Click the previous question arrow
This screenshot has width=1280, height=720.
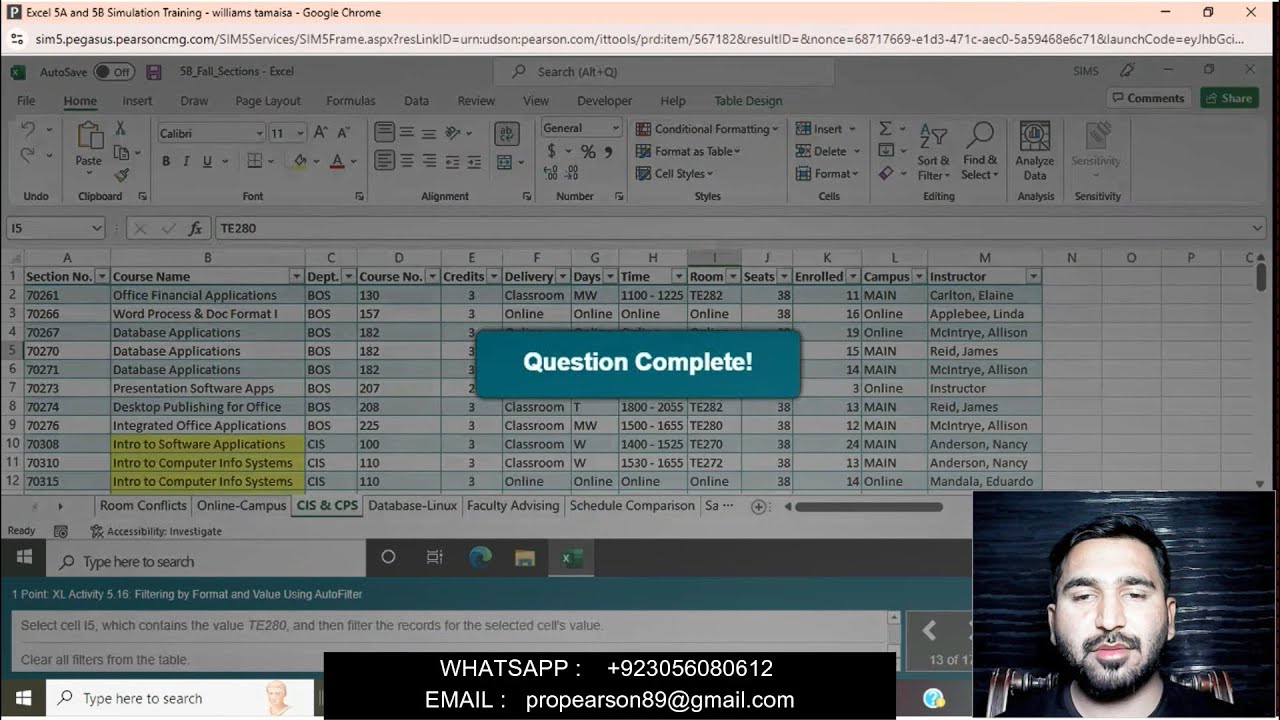tap(930, 630)
